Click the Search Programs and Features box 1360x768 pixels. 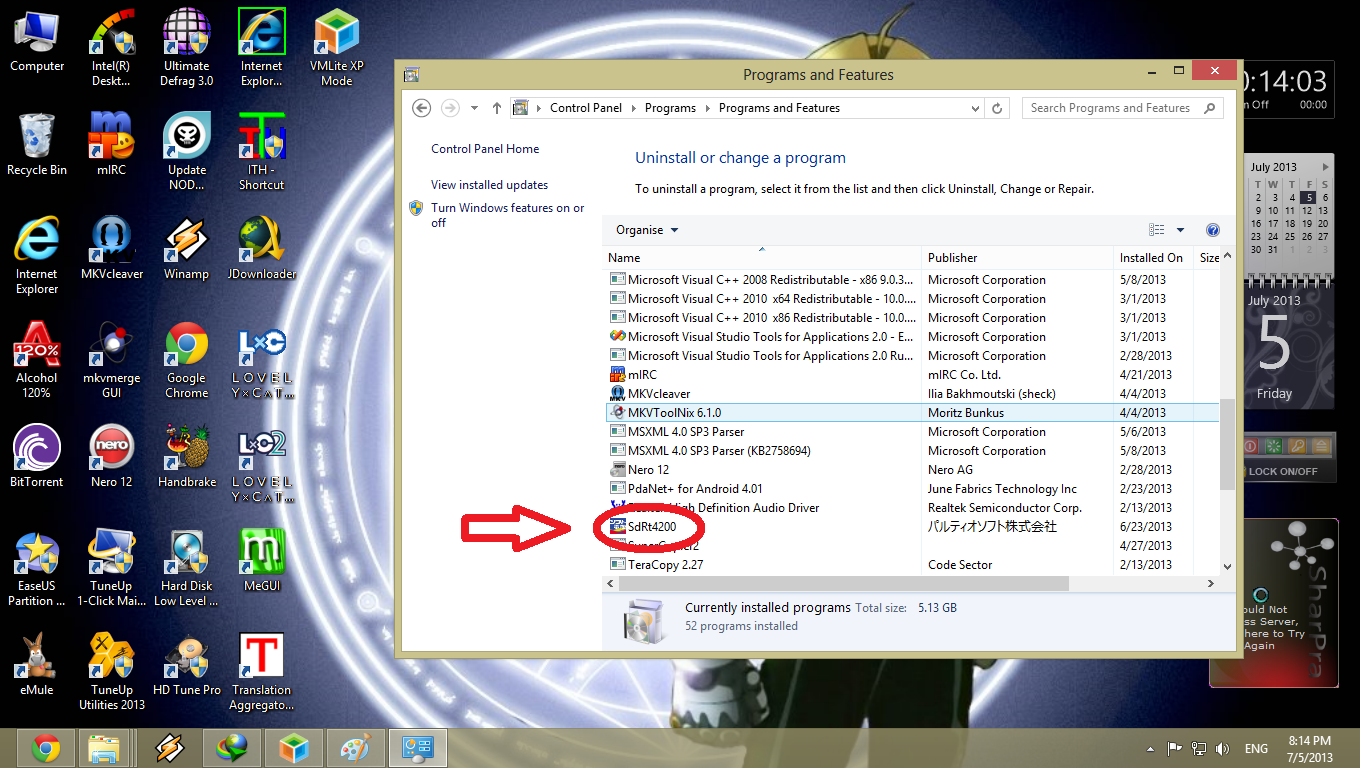click(x=1122, y=108)
